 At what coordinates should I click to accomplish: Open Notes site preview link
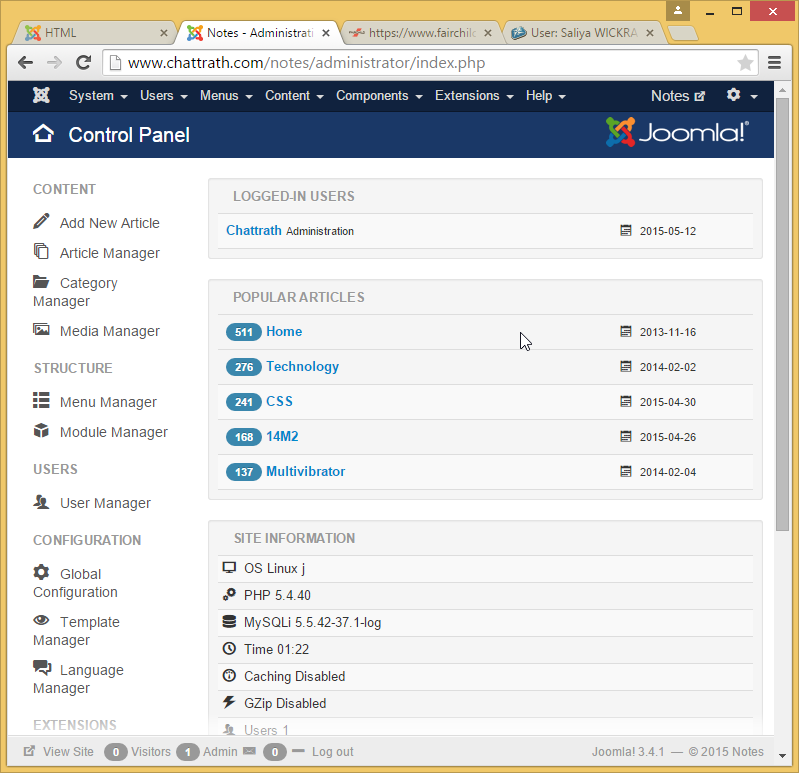(677, 96)
